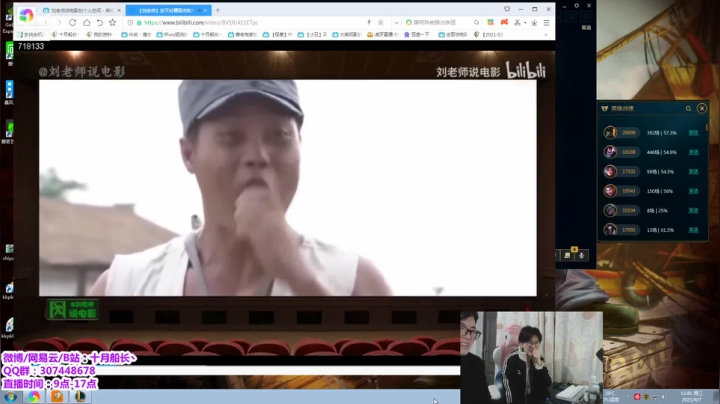
Task: Click the 19543 mastery score badge
Action: 629,191
